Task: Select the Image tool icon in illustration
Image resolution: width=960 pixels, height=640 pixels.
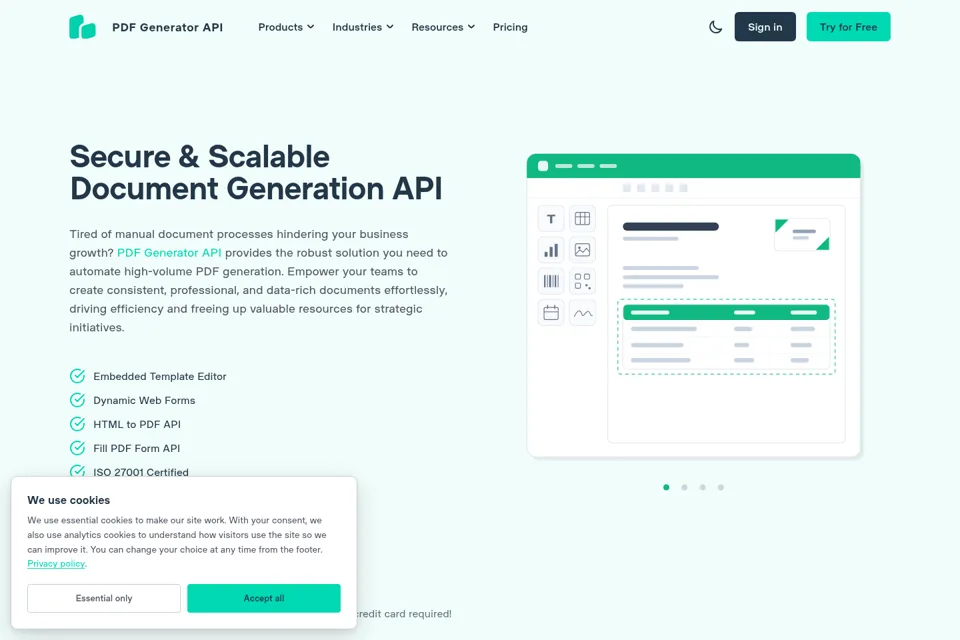Action: click(x=582, y=250)
